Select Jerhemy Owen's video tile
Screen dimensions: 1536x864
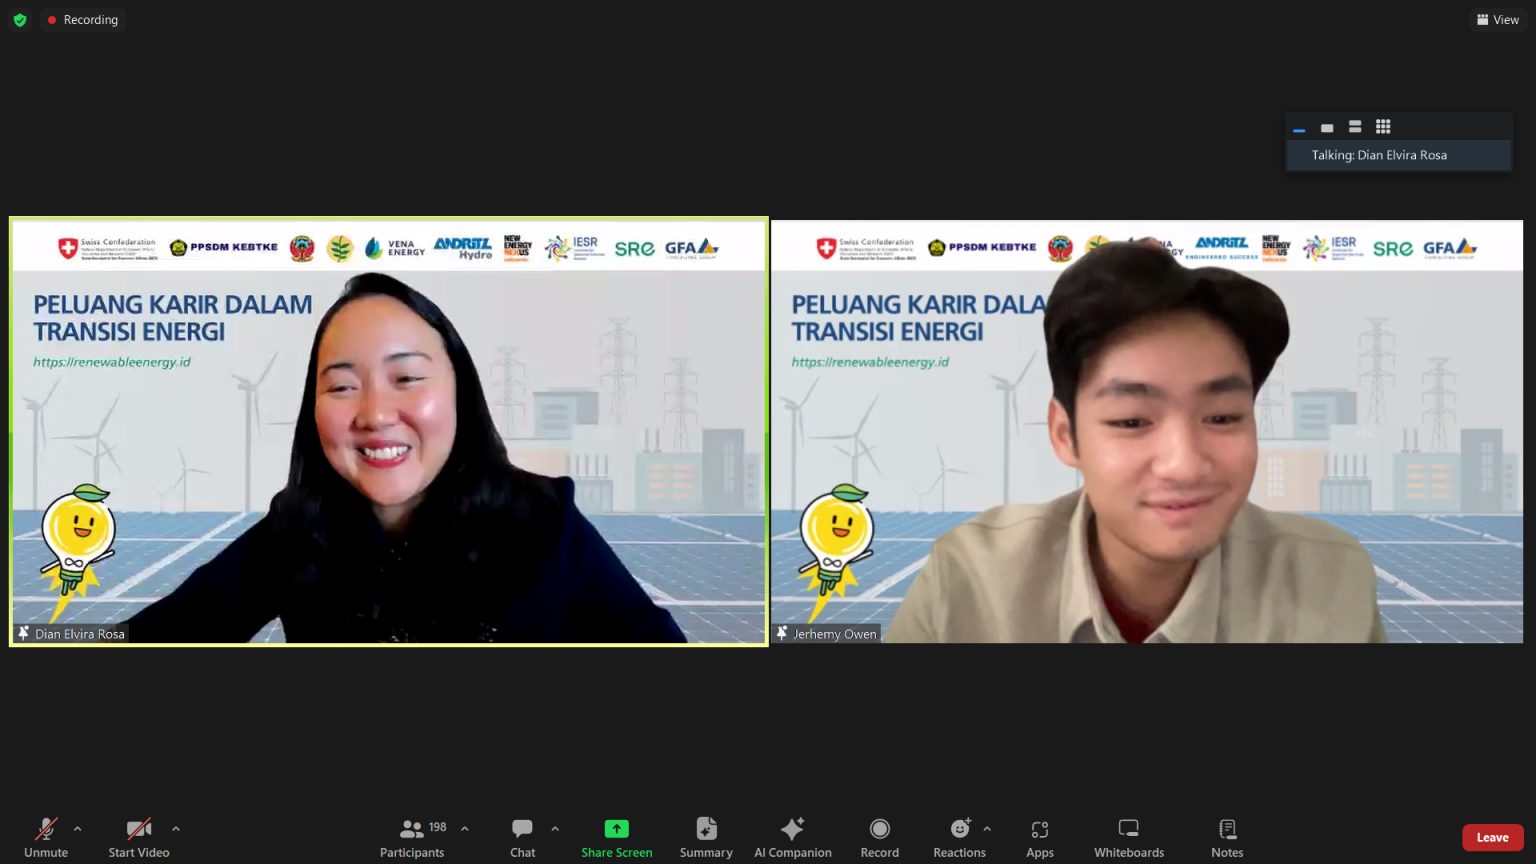click(x=1146, y=432)
